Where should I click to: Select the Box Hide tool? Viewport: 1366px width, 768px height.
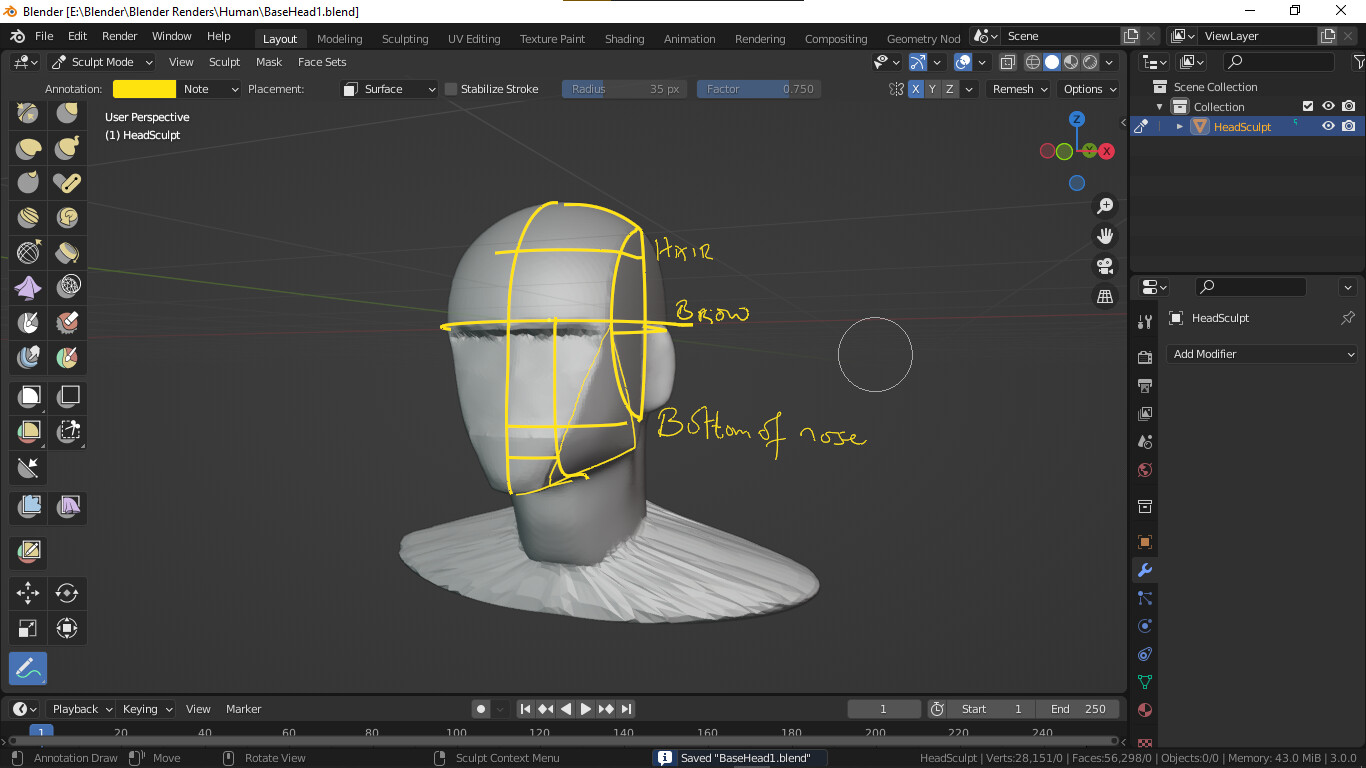pos(67,397)
